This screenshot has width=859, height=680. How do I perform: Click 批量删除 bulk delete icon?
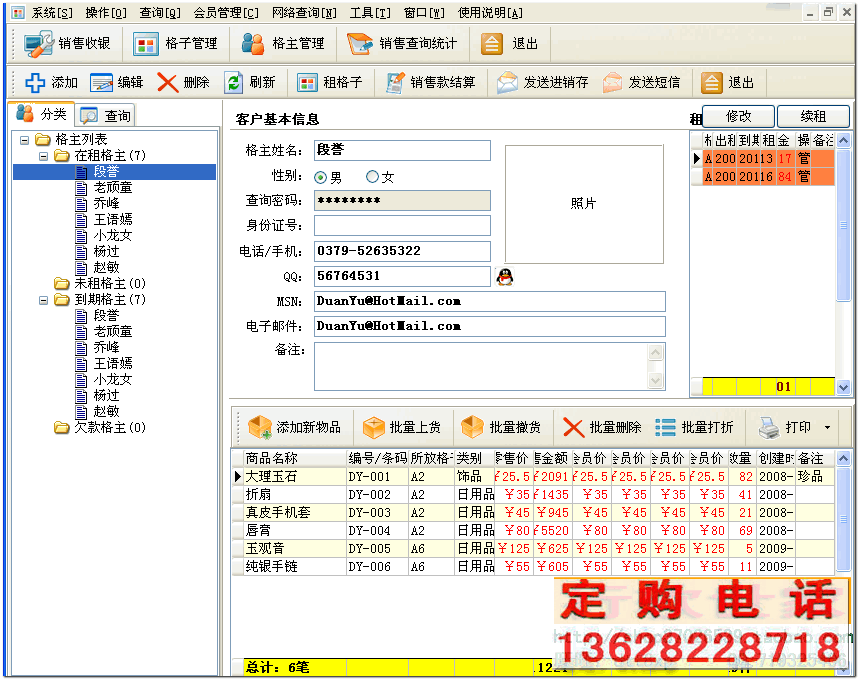tap(573, 427)
